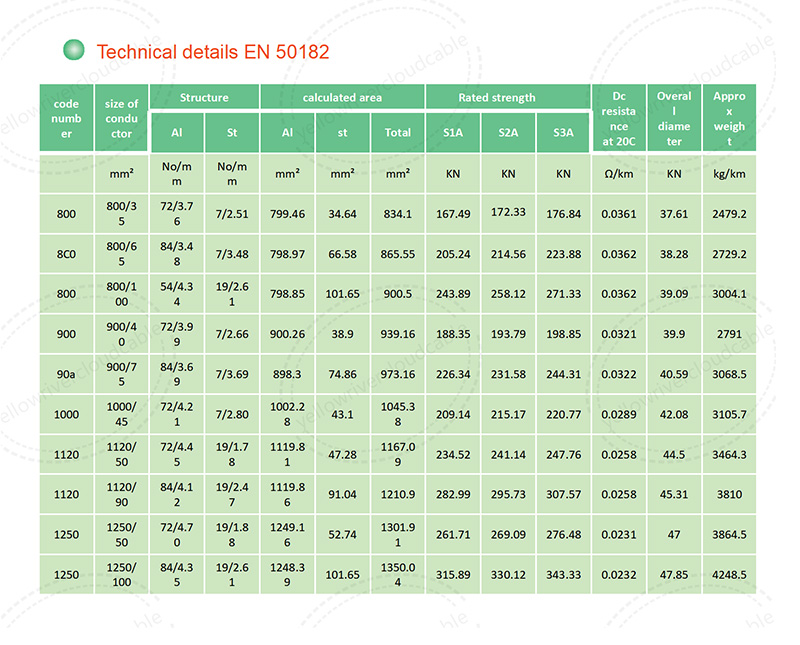800x645 pixels.
Task: Select the weight value 2791
Action: pos(730,334)
